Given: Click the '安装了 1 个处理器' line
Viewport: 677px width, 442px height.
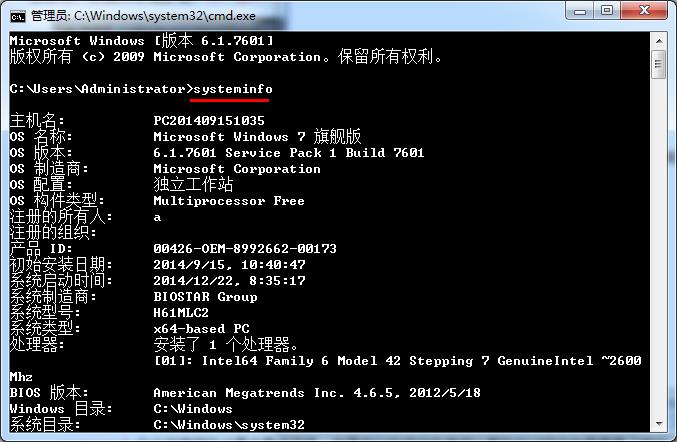Looking at the screenshot, I should coord(226,345).
